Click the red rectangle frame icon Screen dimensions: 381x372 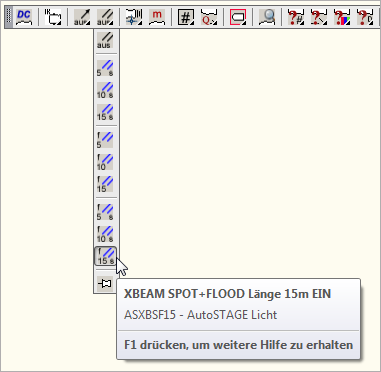coord(238,17)
